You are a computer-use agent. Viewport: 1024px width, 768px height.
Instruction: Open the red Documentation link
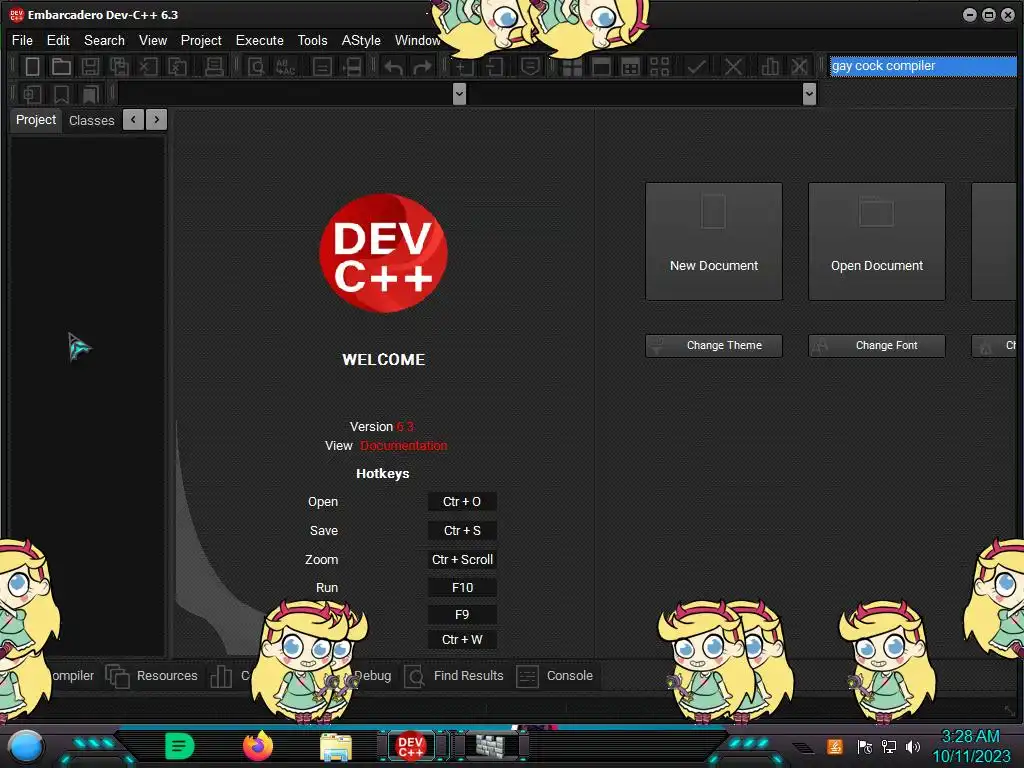(404, 446)
